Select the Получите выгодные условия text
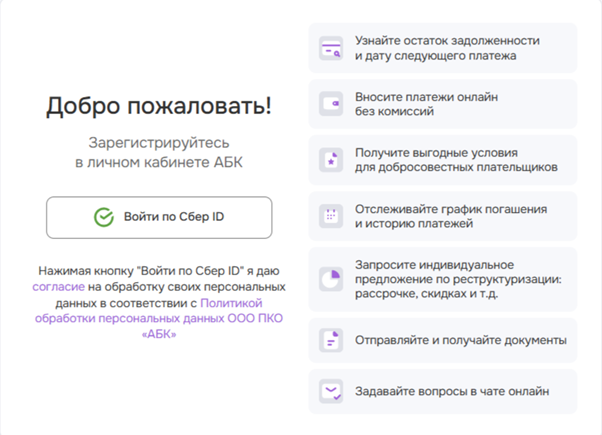This screenshot has width=602, height=435. [436, 152]
